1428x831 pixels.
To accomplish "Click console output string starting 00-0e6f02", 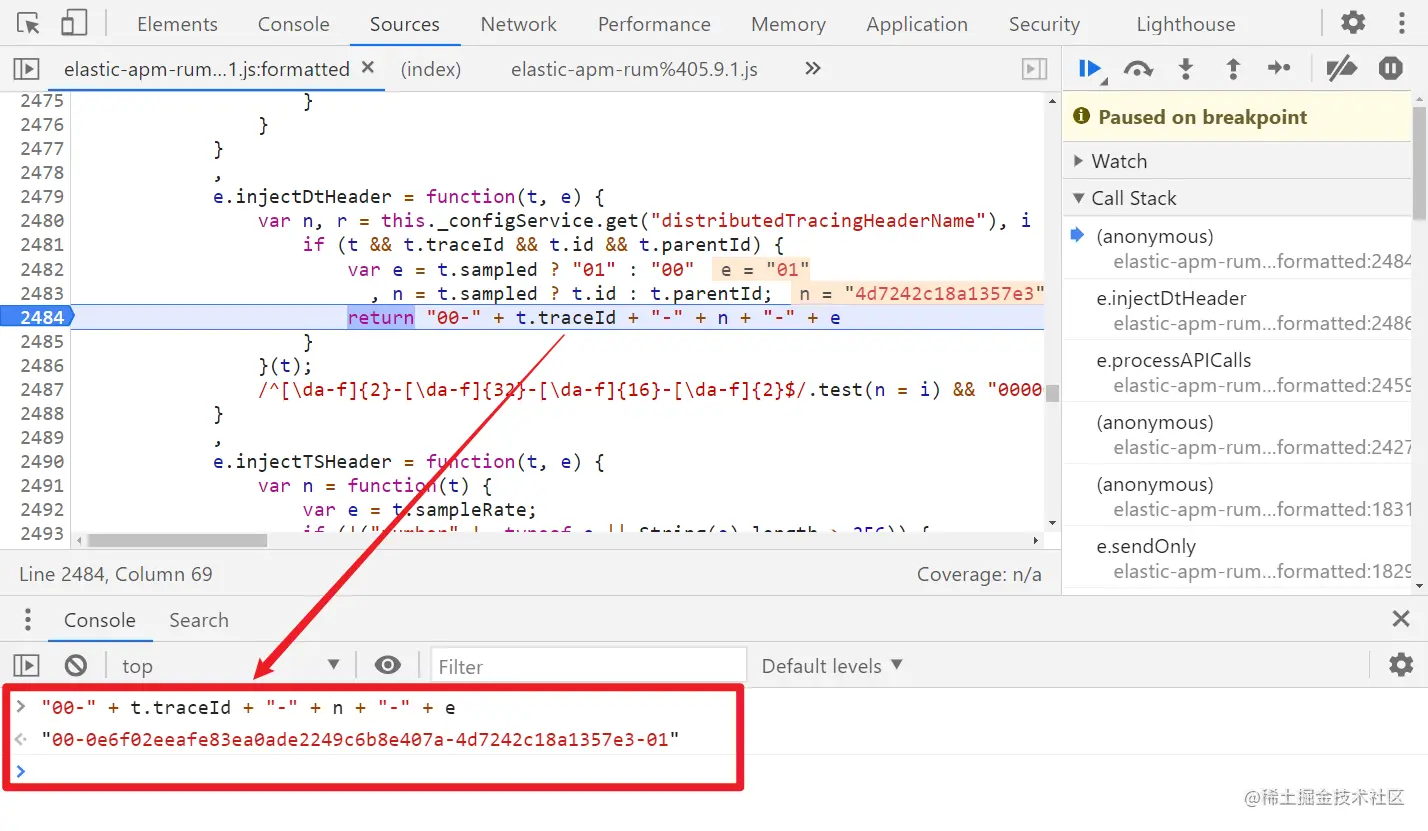I will (360, 740).
